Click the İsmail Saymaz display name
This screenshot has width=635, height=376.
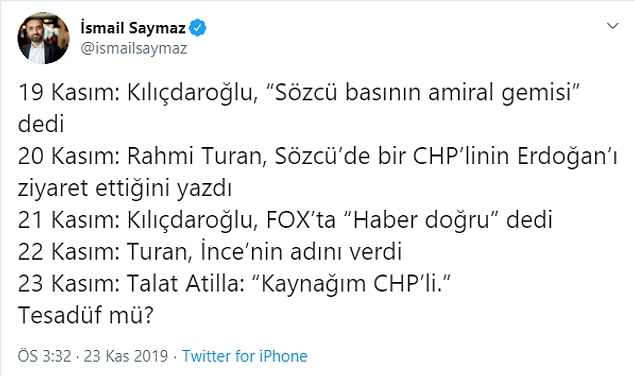click(x=133, y=28)
